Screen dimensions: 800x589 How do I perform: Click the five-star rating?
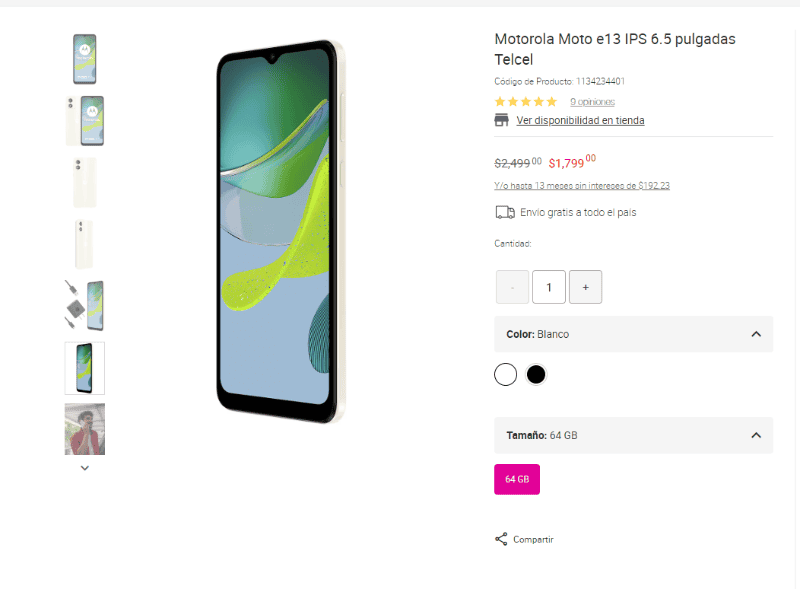(526, 102)
